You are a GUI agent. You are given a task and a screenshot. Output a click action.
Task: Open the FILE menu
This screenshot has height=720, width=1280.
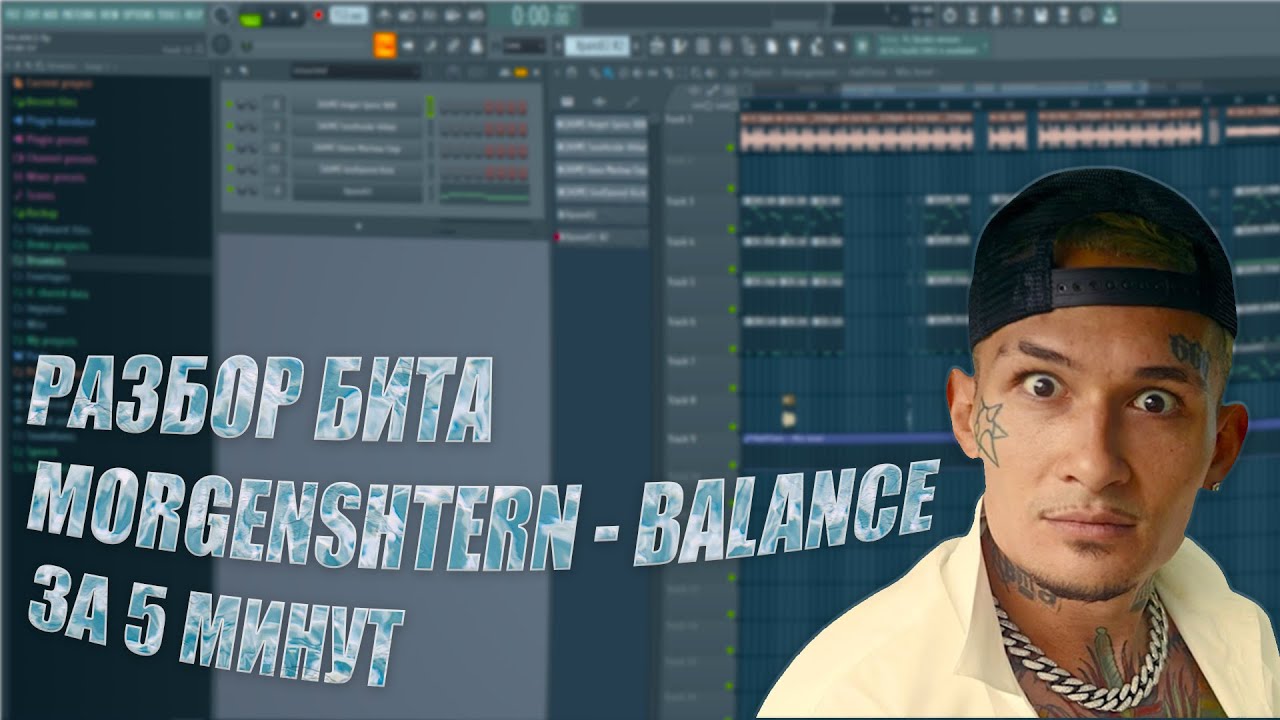coord(10,15)
